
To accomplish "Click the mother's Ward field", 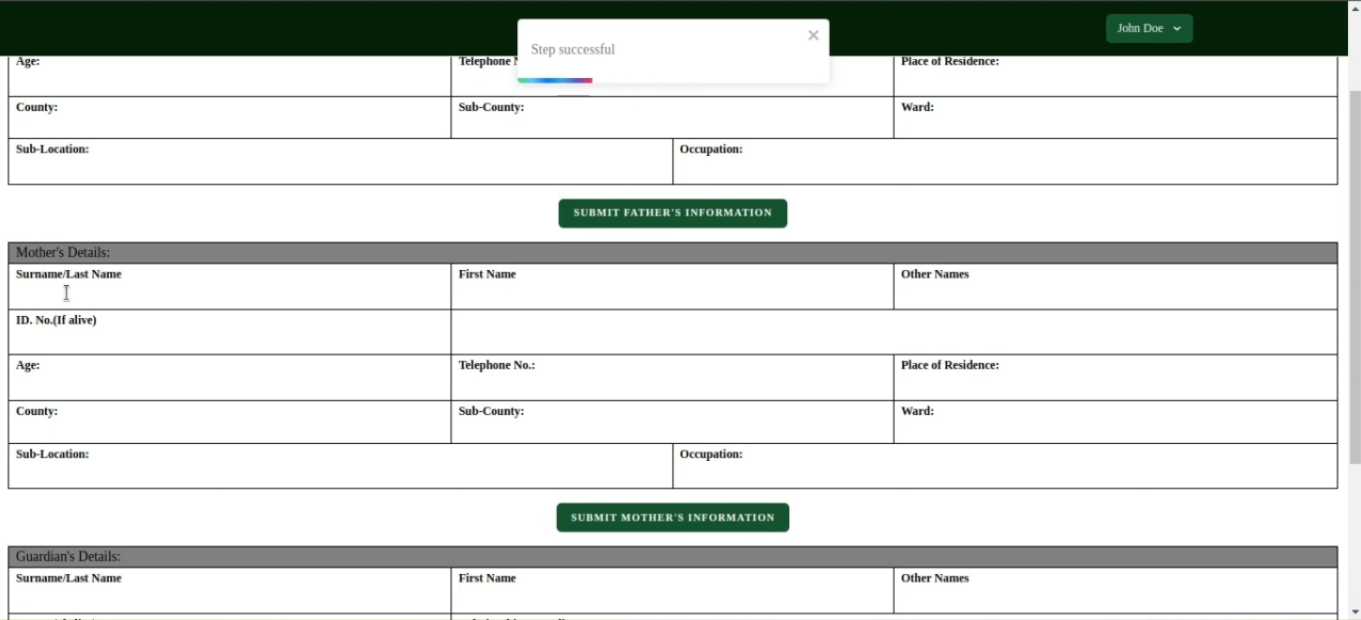I will click(1100, 428).
